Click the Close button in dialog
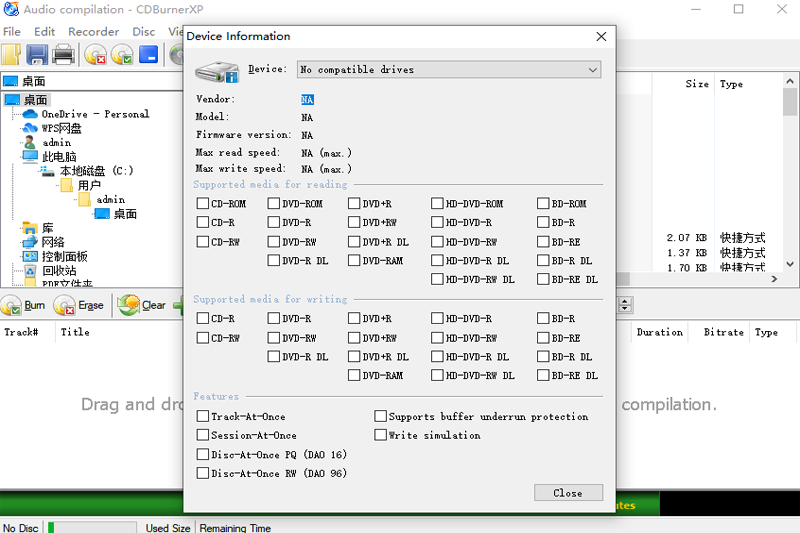The width and height of the screenshot is (800, 533). coord(568,493)
